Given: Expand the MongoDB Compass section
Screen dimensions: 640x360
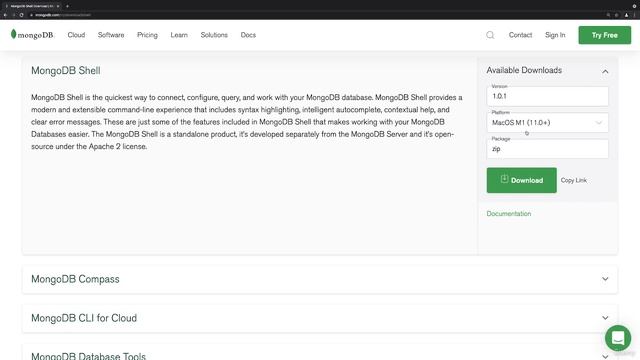Looking at the screenshot, I should 320,279.
